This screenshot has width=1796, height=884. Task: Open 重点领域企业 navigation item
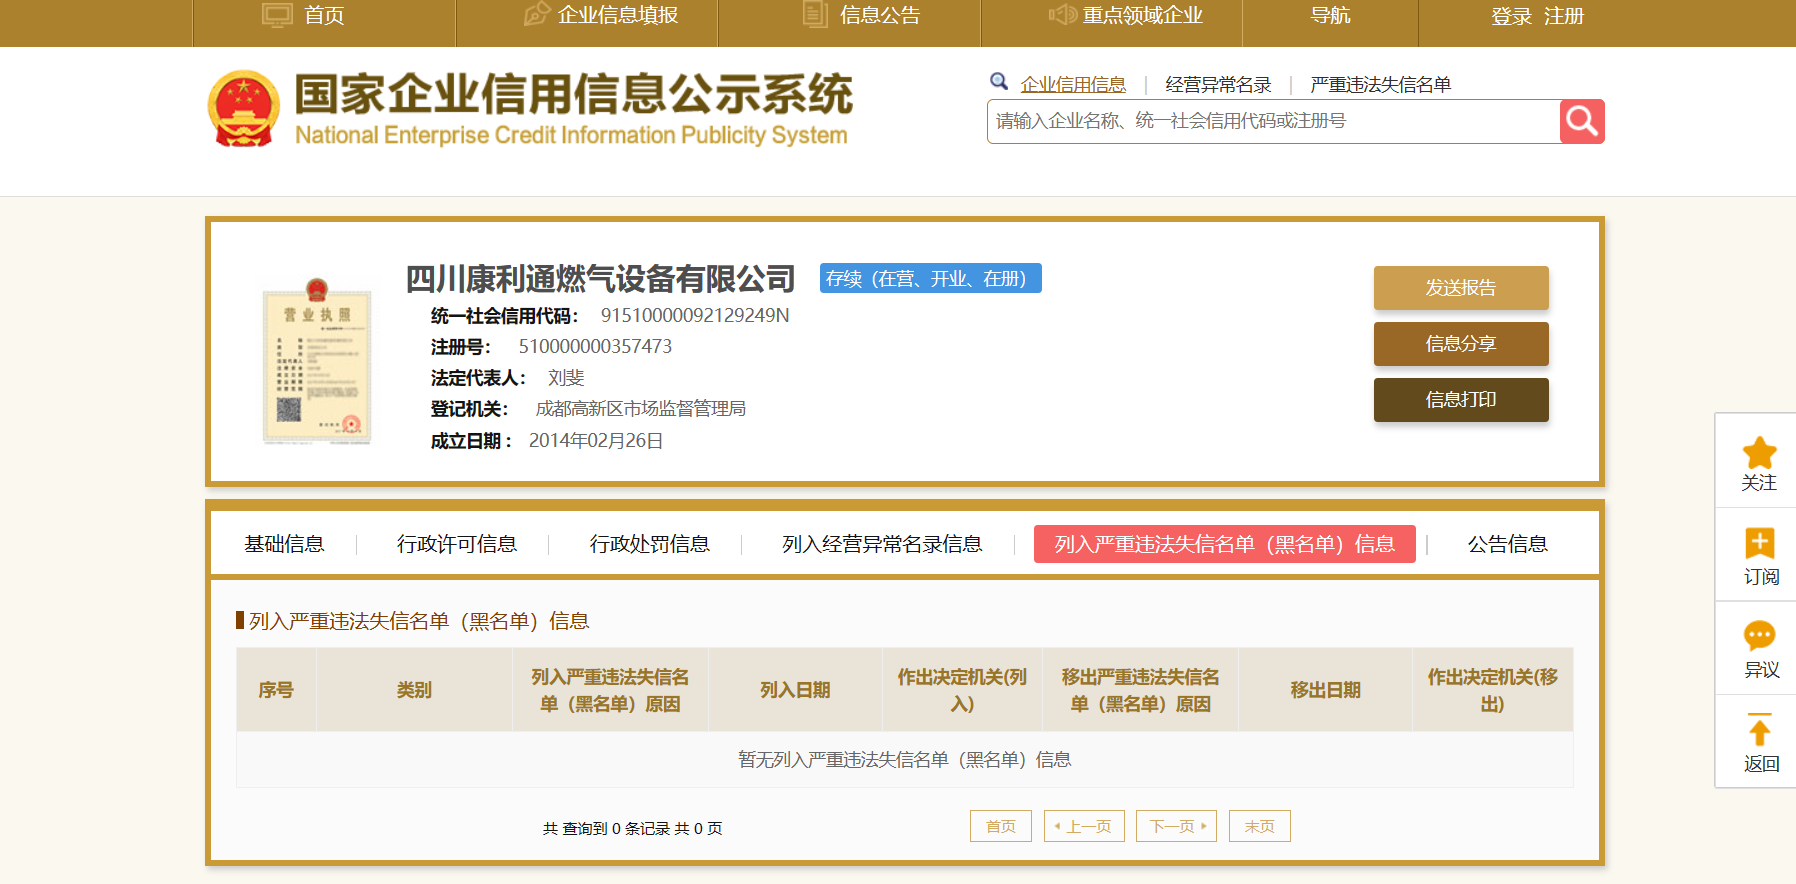click(1143, 15)
